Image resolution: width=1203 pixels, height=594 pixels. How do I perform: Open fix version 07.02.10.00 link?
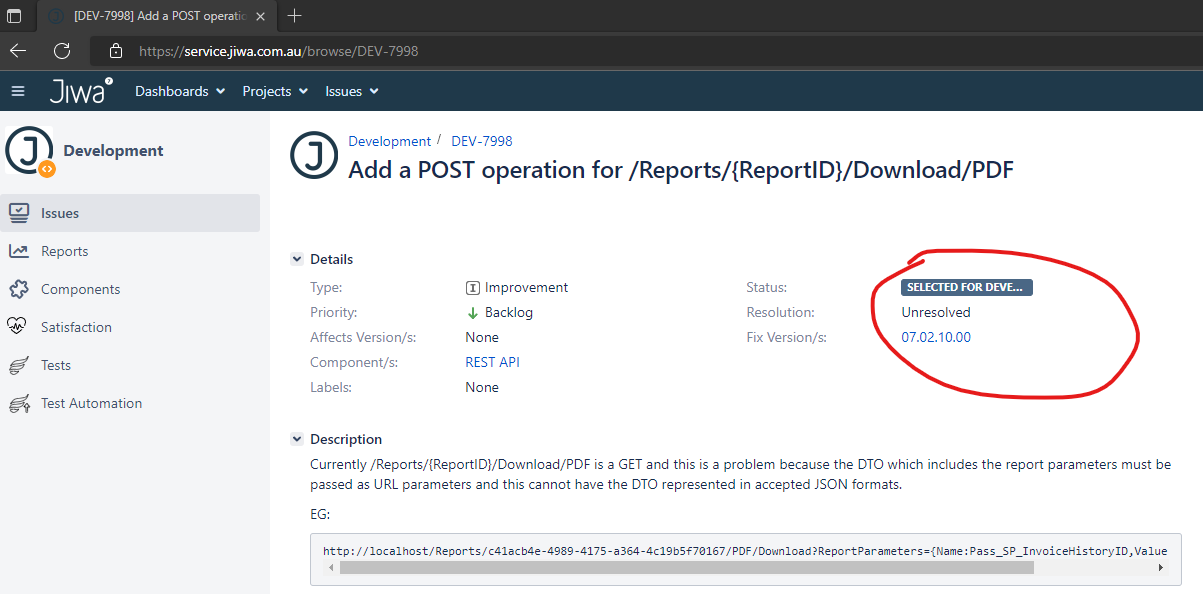point(936,337)
